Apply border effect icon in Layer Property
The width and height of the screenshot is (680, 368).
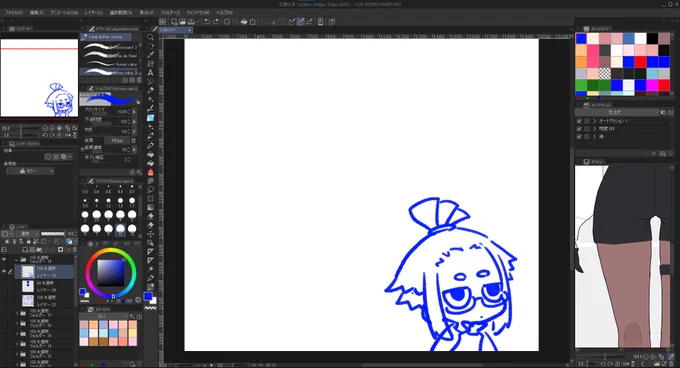click(48, 156)
